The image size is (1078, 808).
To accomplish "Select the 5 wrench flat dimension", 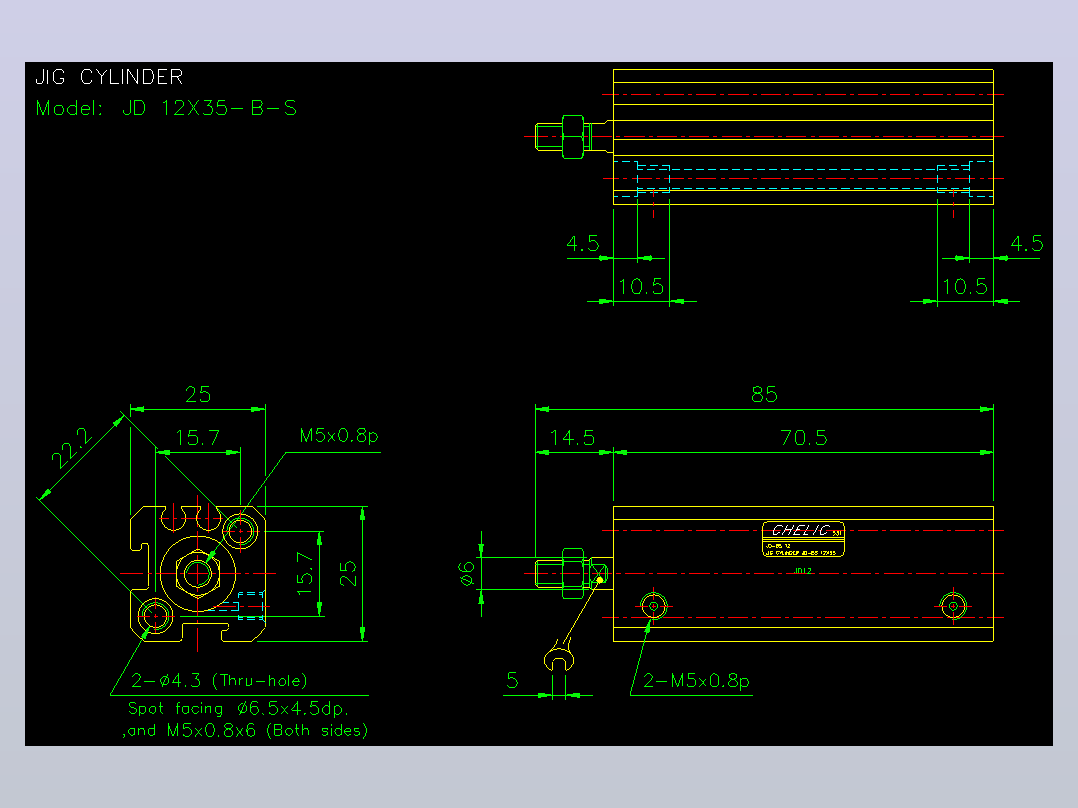I will [x=512, y=681].
